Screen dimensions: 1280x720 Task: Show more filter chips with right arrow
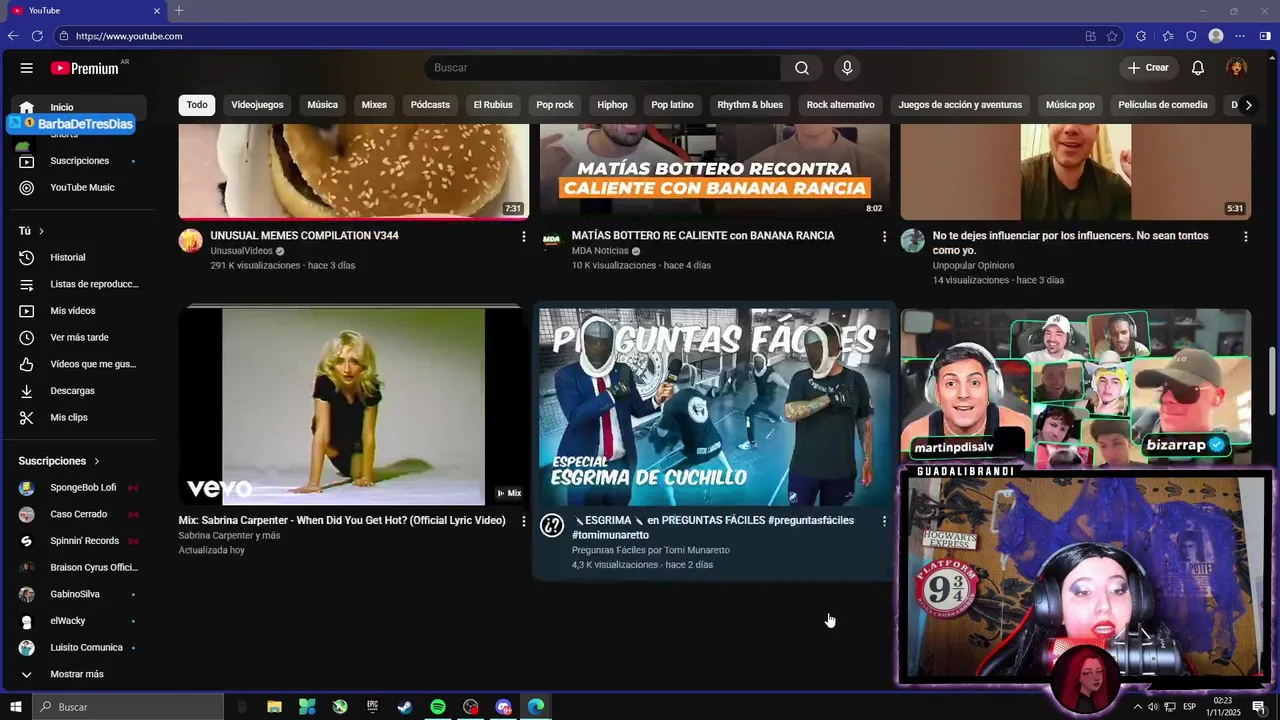(x=1248, y=105)
